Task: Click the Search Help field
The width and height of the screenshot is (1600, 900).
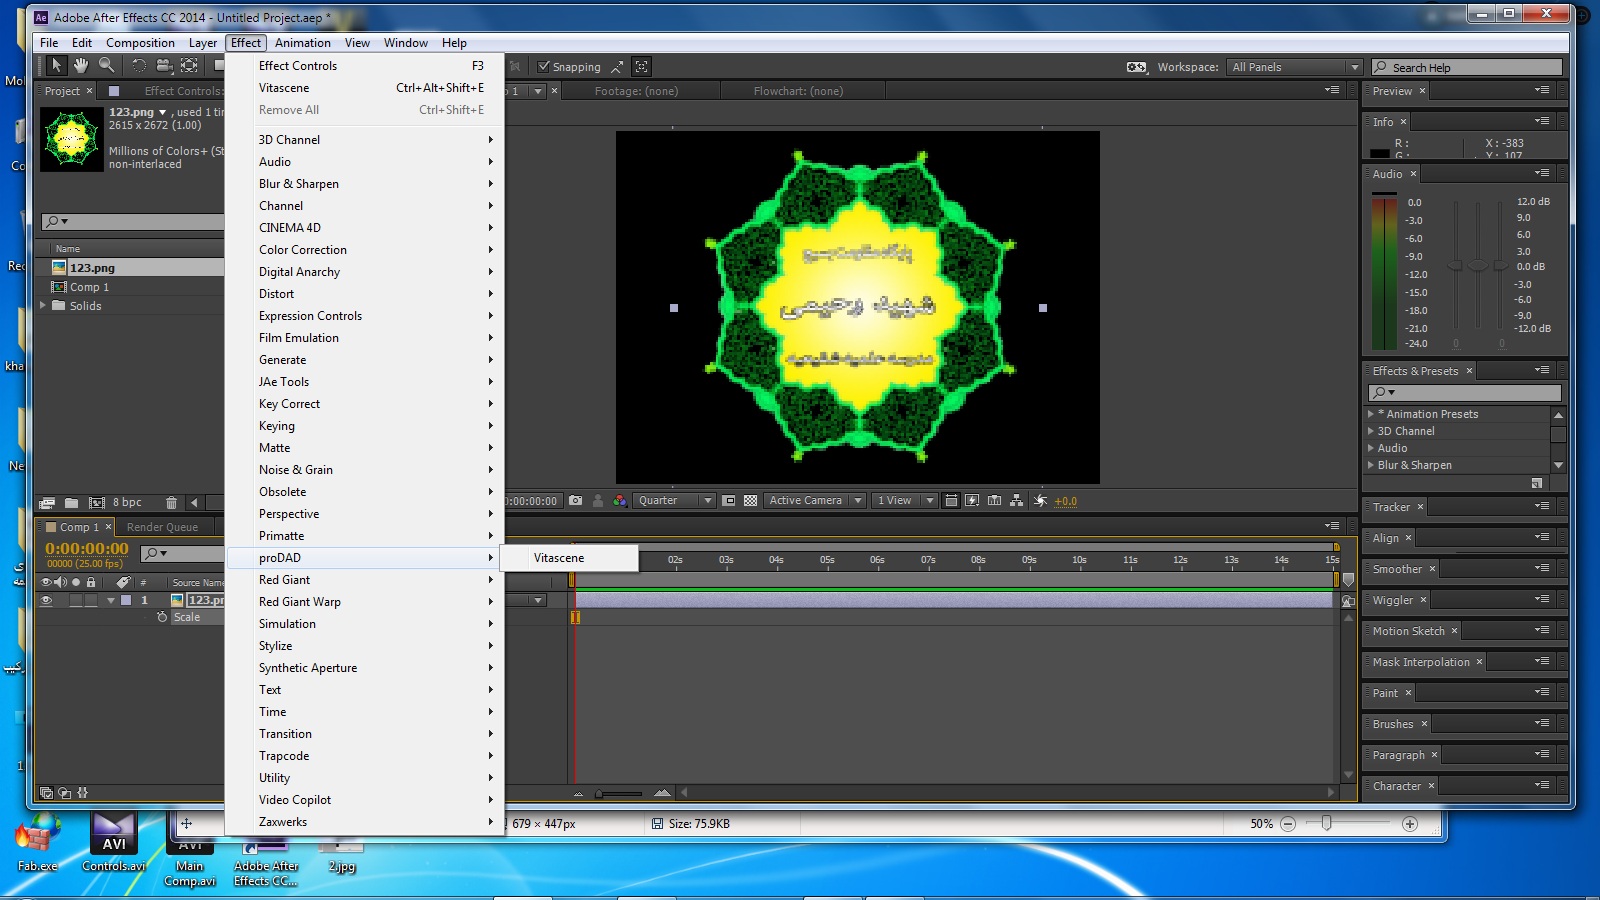Action: 1467,67
